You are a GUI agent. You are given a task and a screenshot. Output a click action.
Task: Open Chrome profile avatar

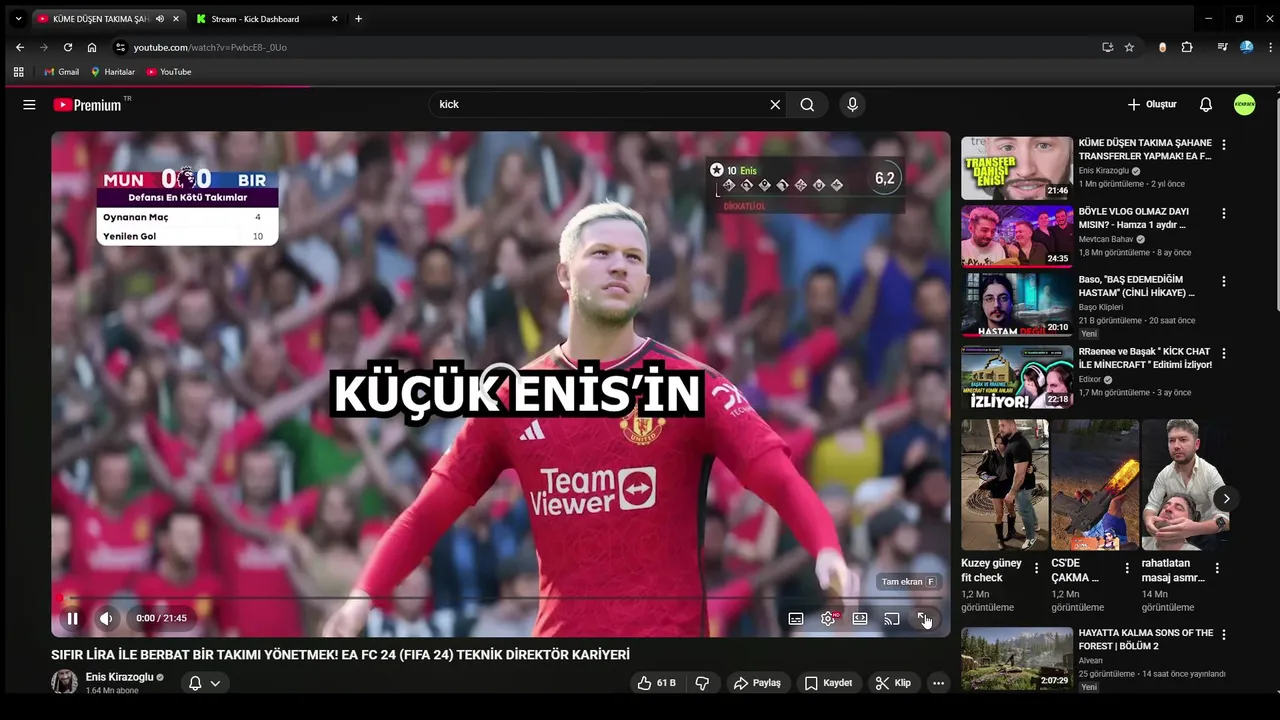tap(1246, 47)
